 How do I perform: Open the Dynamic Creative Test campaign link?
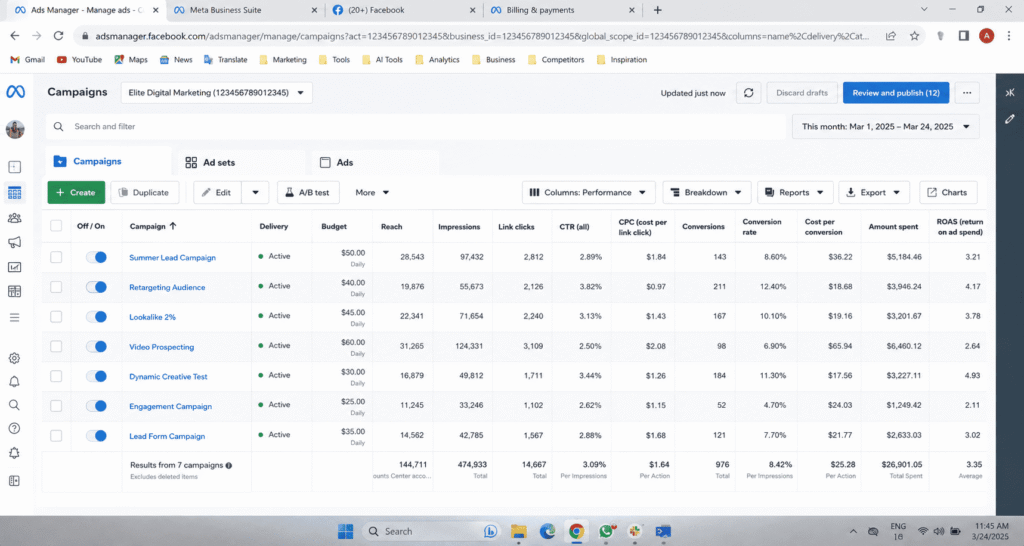pyautogui.click(x=168, y=377)
